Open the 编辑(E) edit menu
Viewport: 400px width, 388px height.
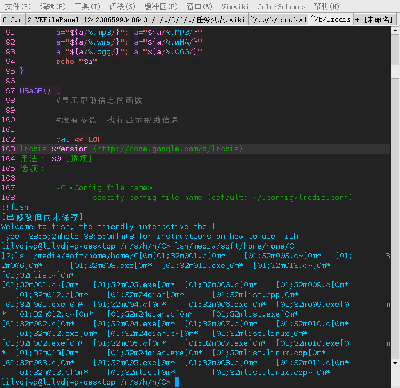point(53,6)
